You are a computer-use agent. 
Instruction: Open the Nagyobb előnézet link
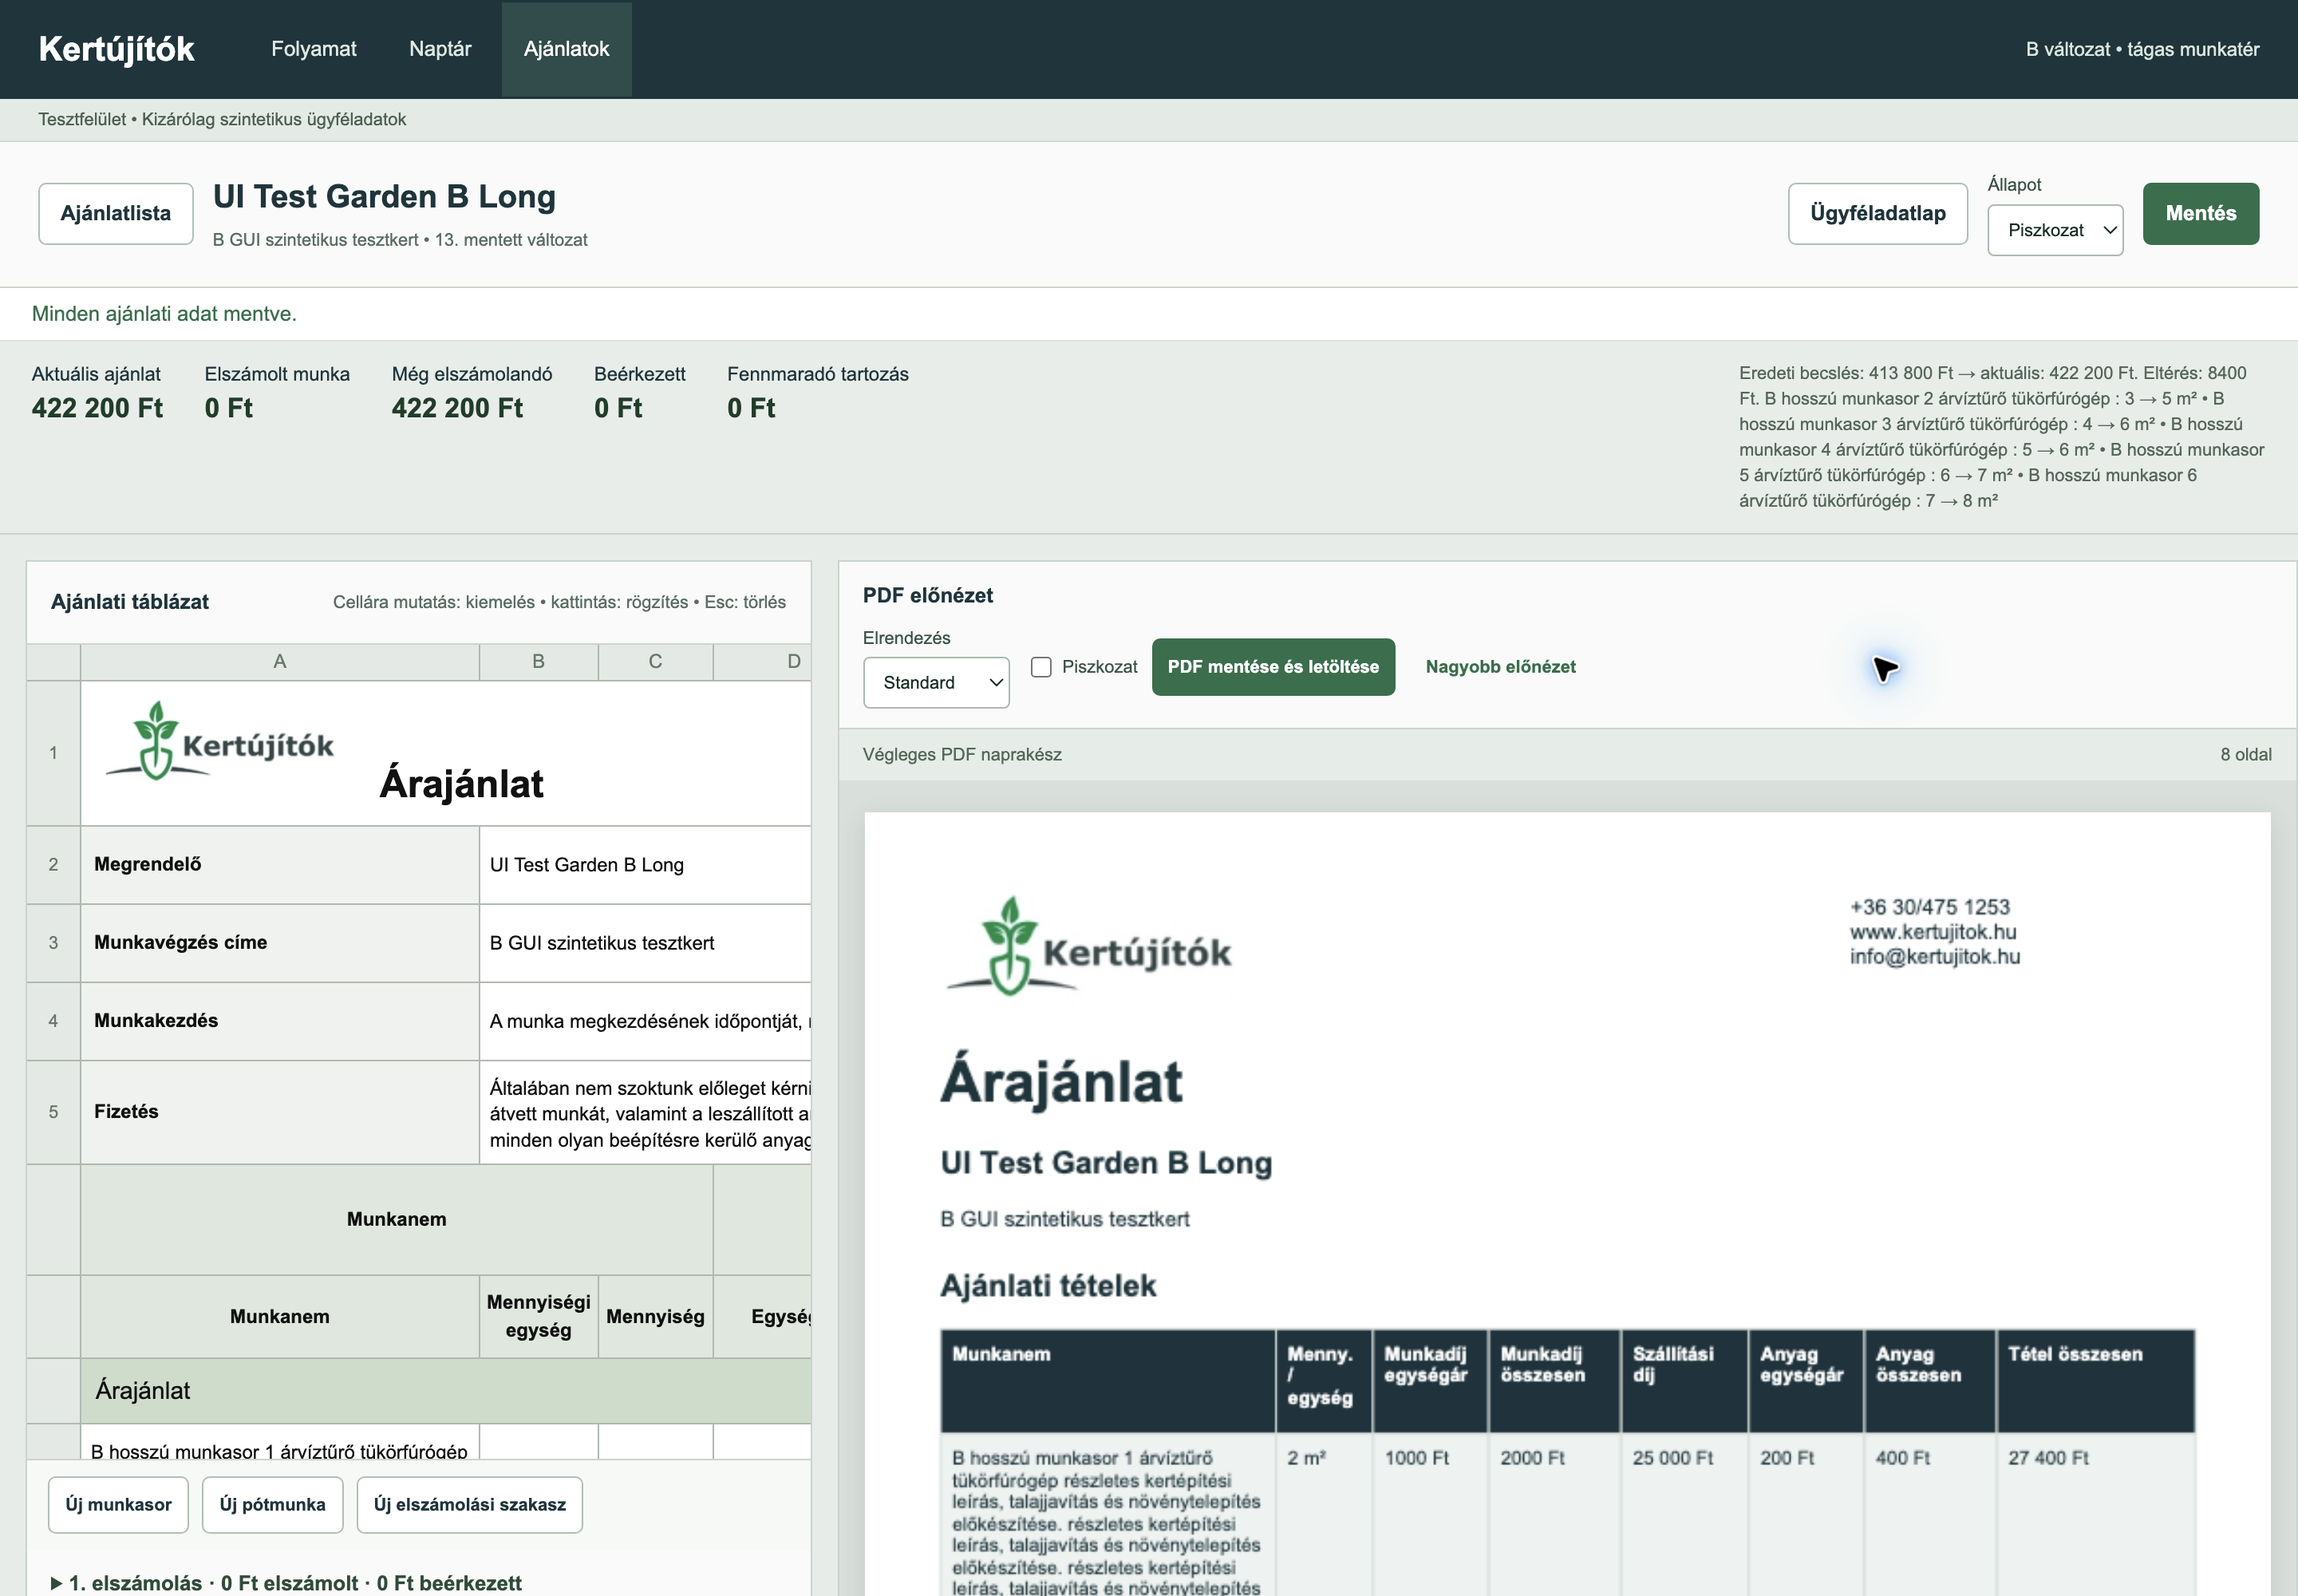pos(1500,667)
